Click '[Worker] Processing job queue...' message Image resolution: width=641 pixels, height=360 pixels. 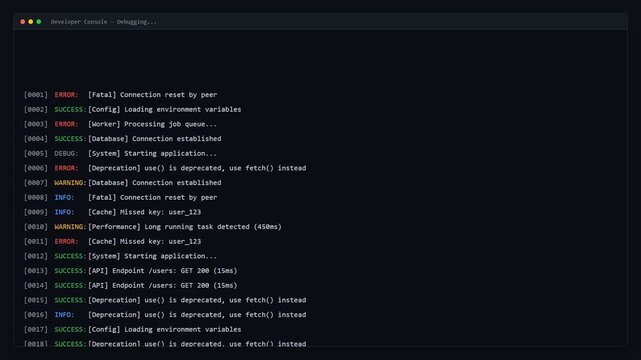pos(152,124)
